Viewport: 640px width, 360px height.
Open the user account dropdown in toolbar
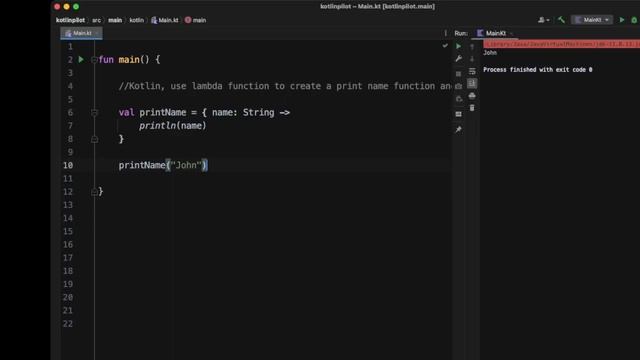[x=544, y=20]
